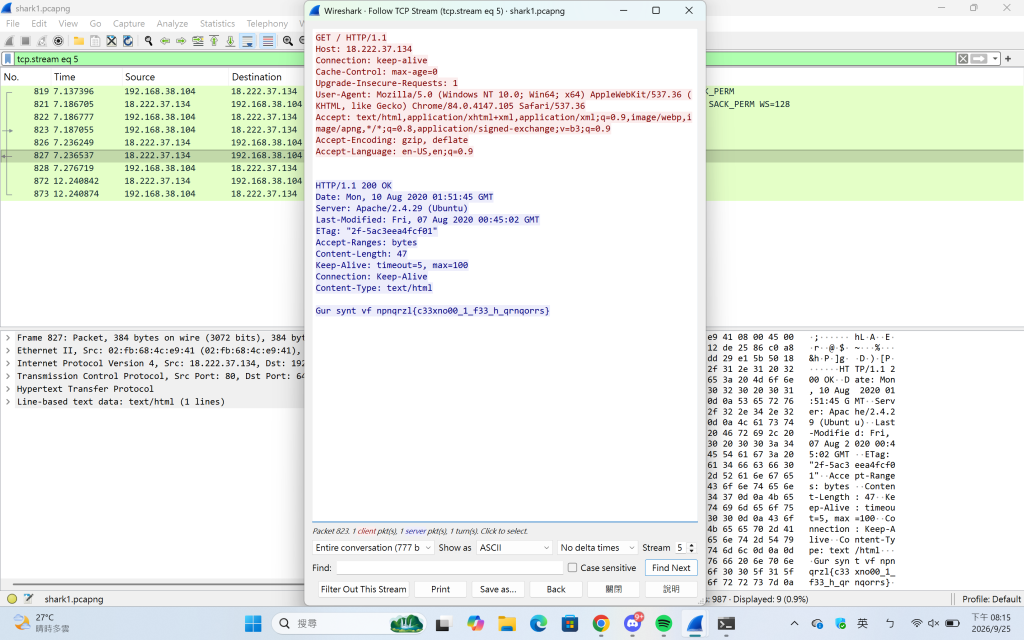Open the Statistics menu
1024x640 pixels.
217,24
